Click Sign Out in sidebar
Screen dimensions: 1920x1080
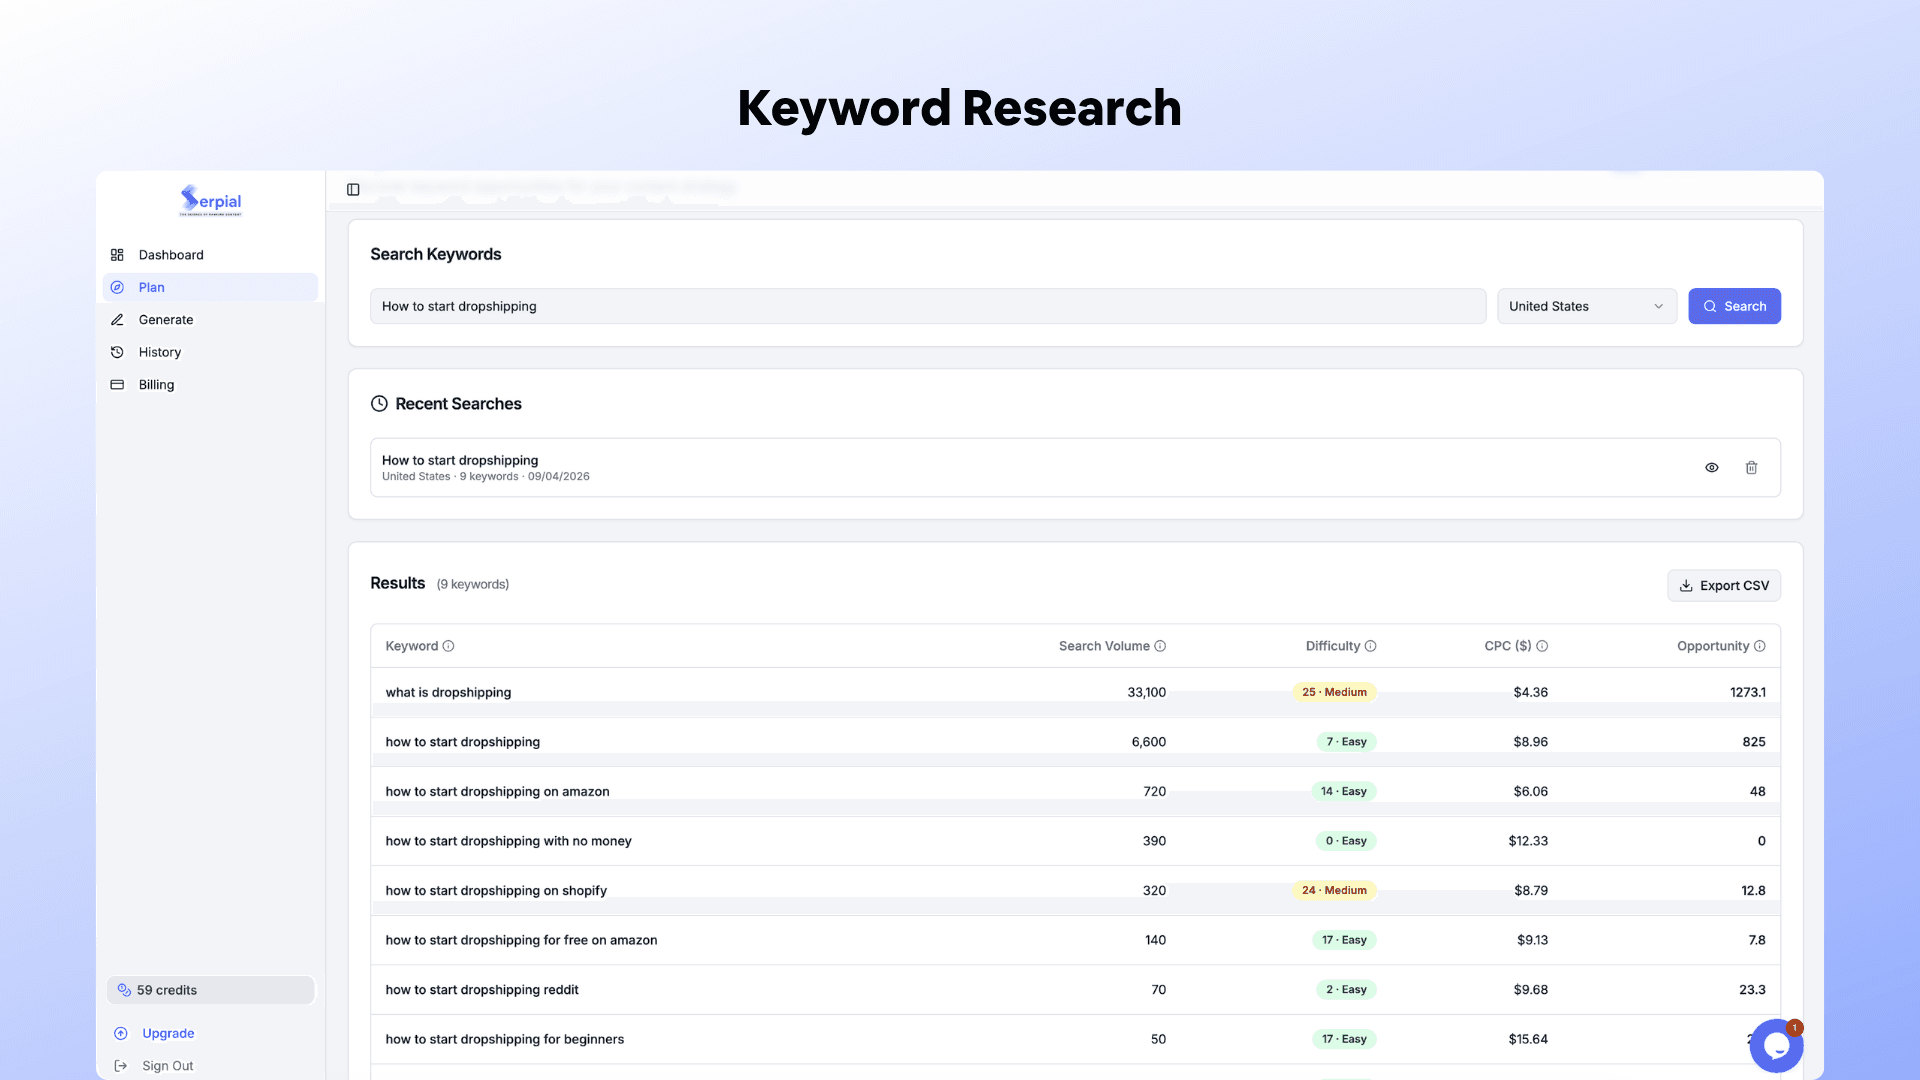pos(168,1066)
